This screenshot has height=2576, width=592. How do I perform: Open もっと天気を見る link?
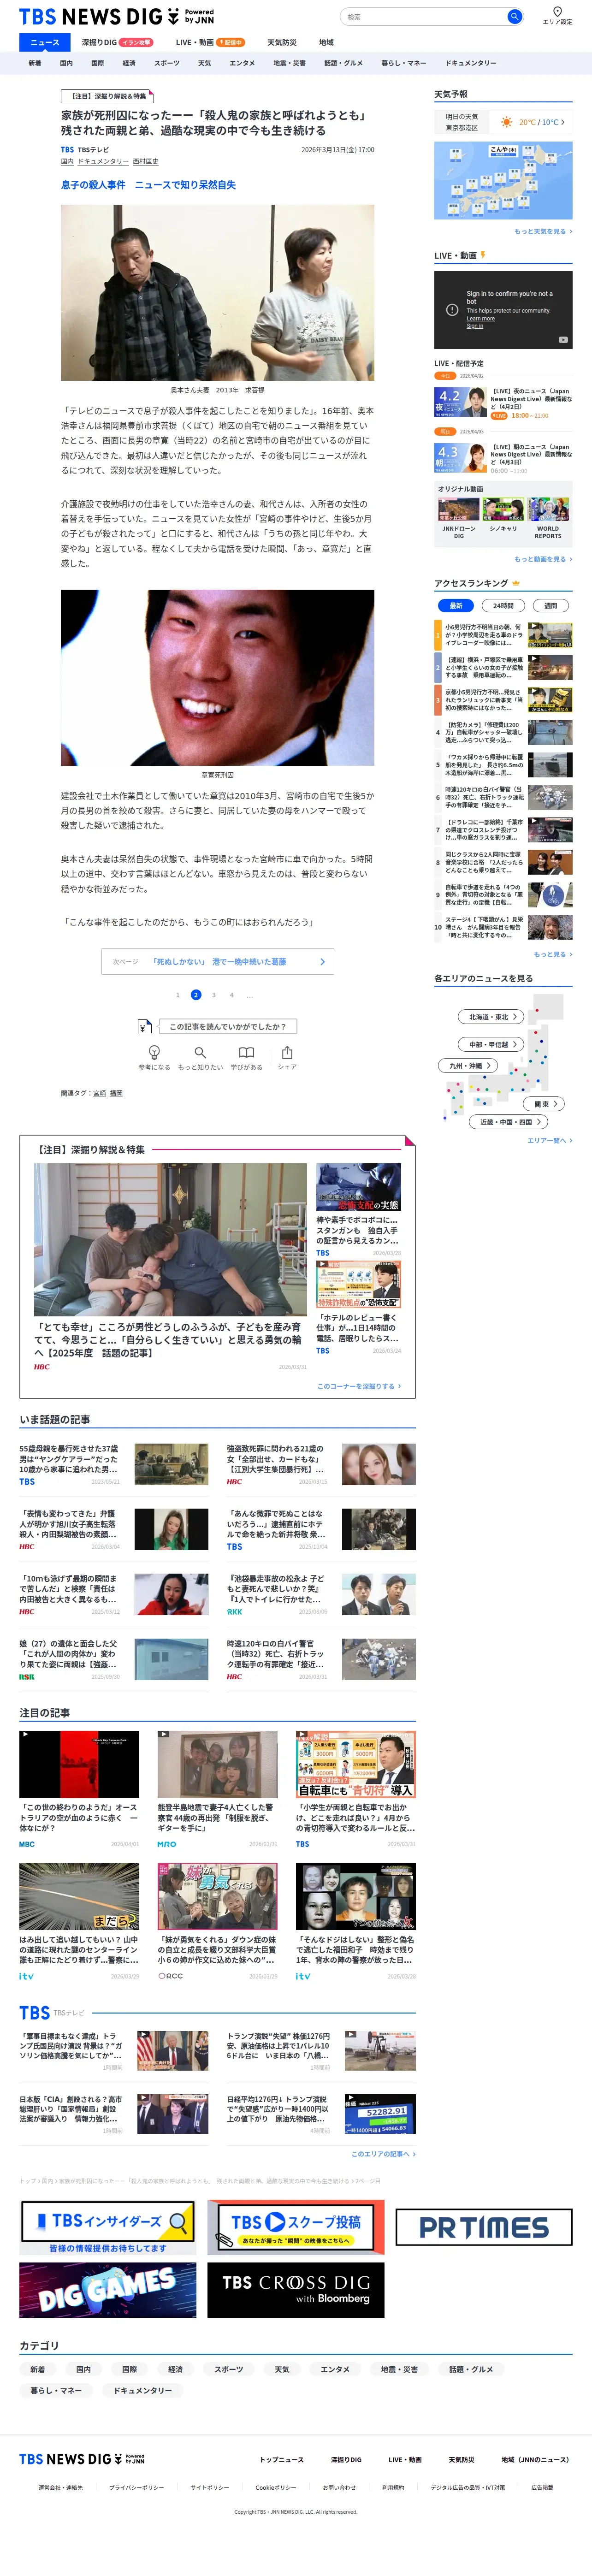pos(543,231)
